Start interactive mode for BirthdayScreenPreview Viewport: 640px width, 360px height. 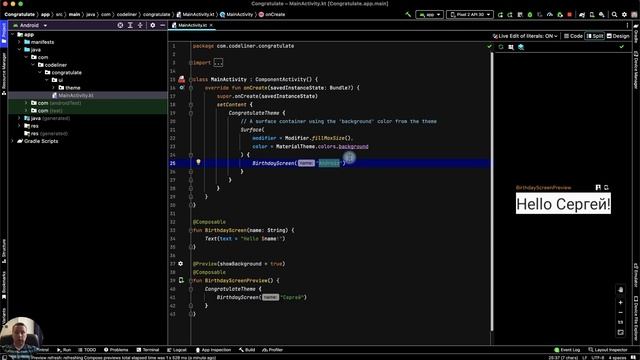click(598, 188)
